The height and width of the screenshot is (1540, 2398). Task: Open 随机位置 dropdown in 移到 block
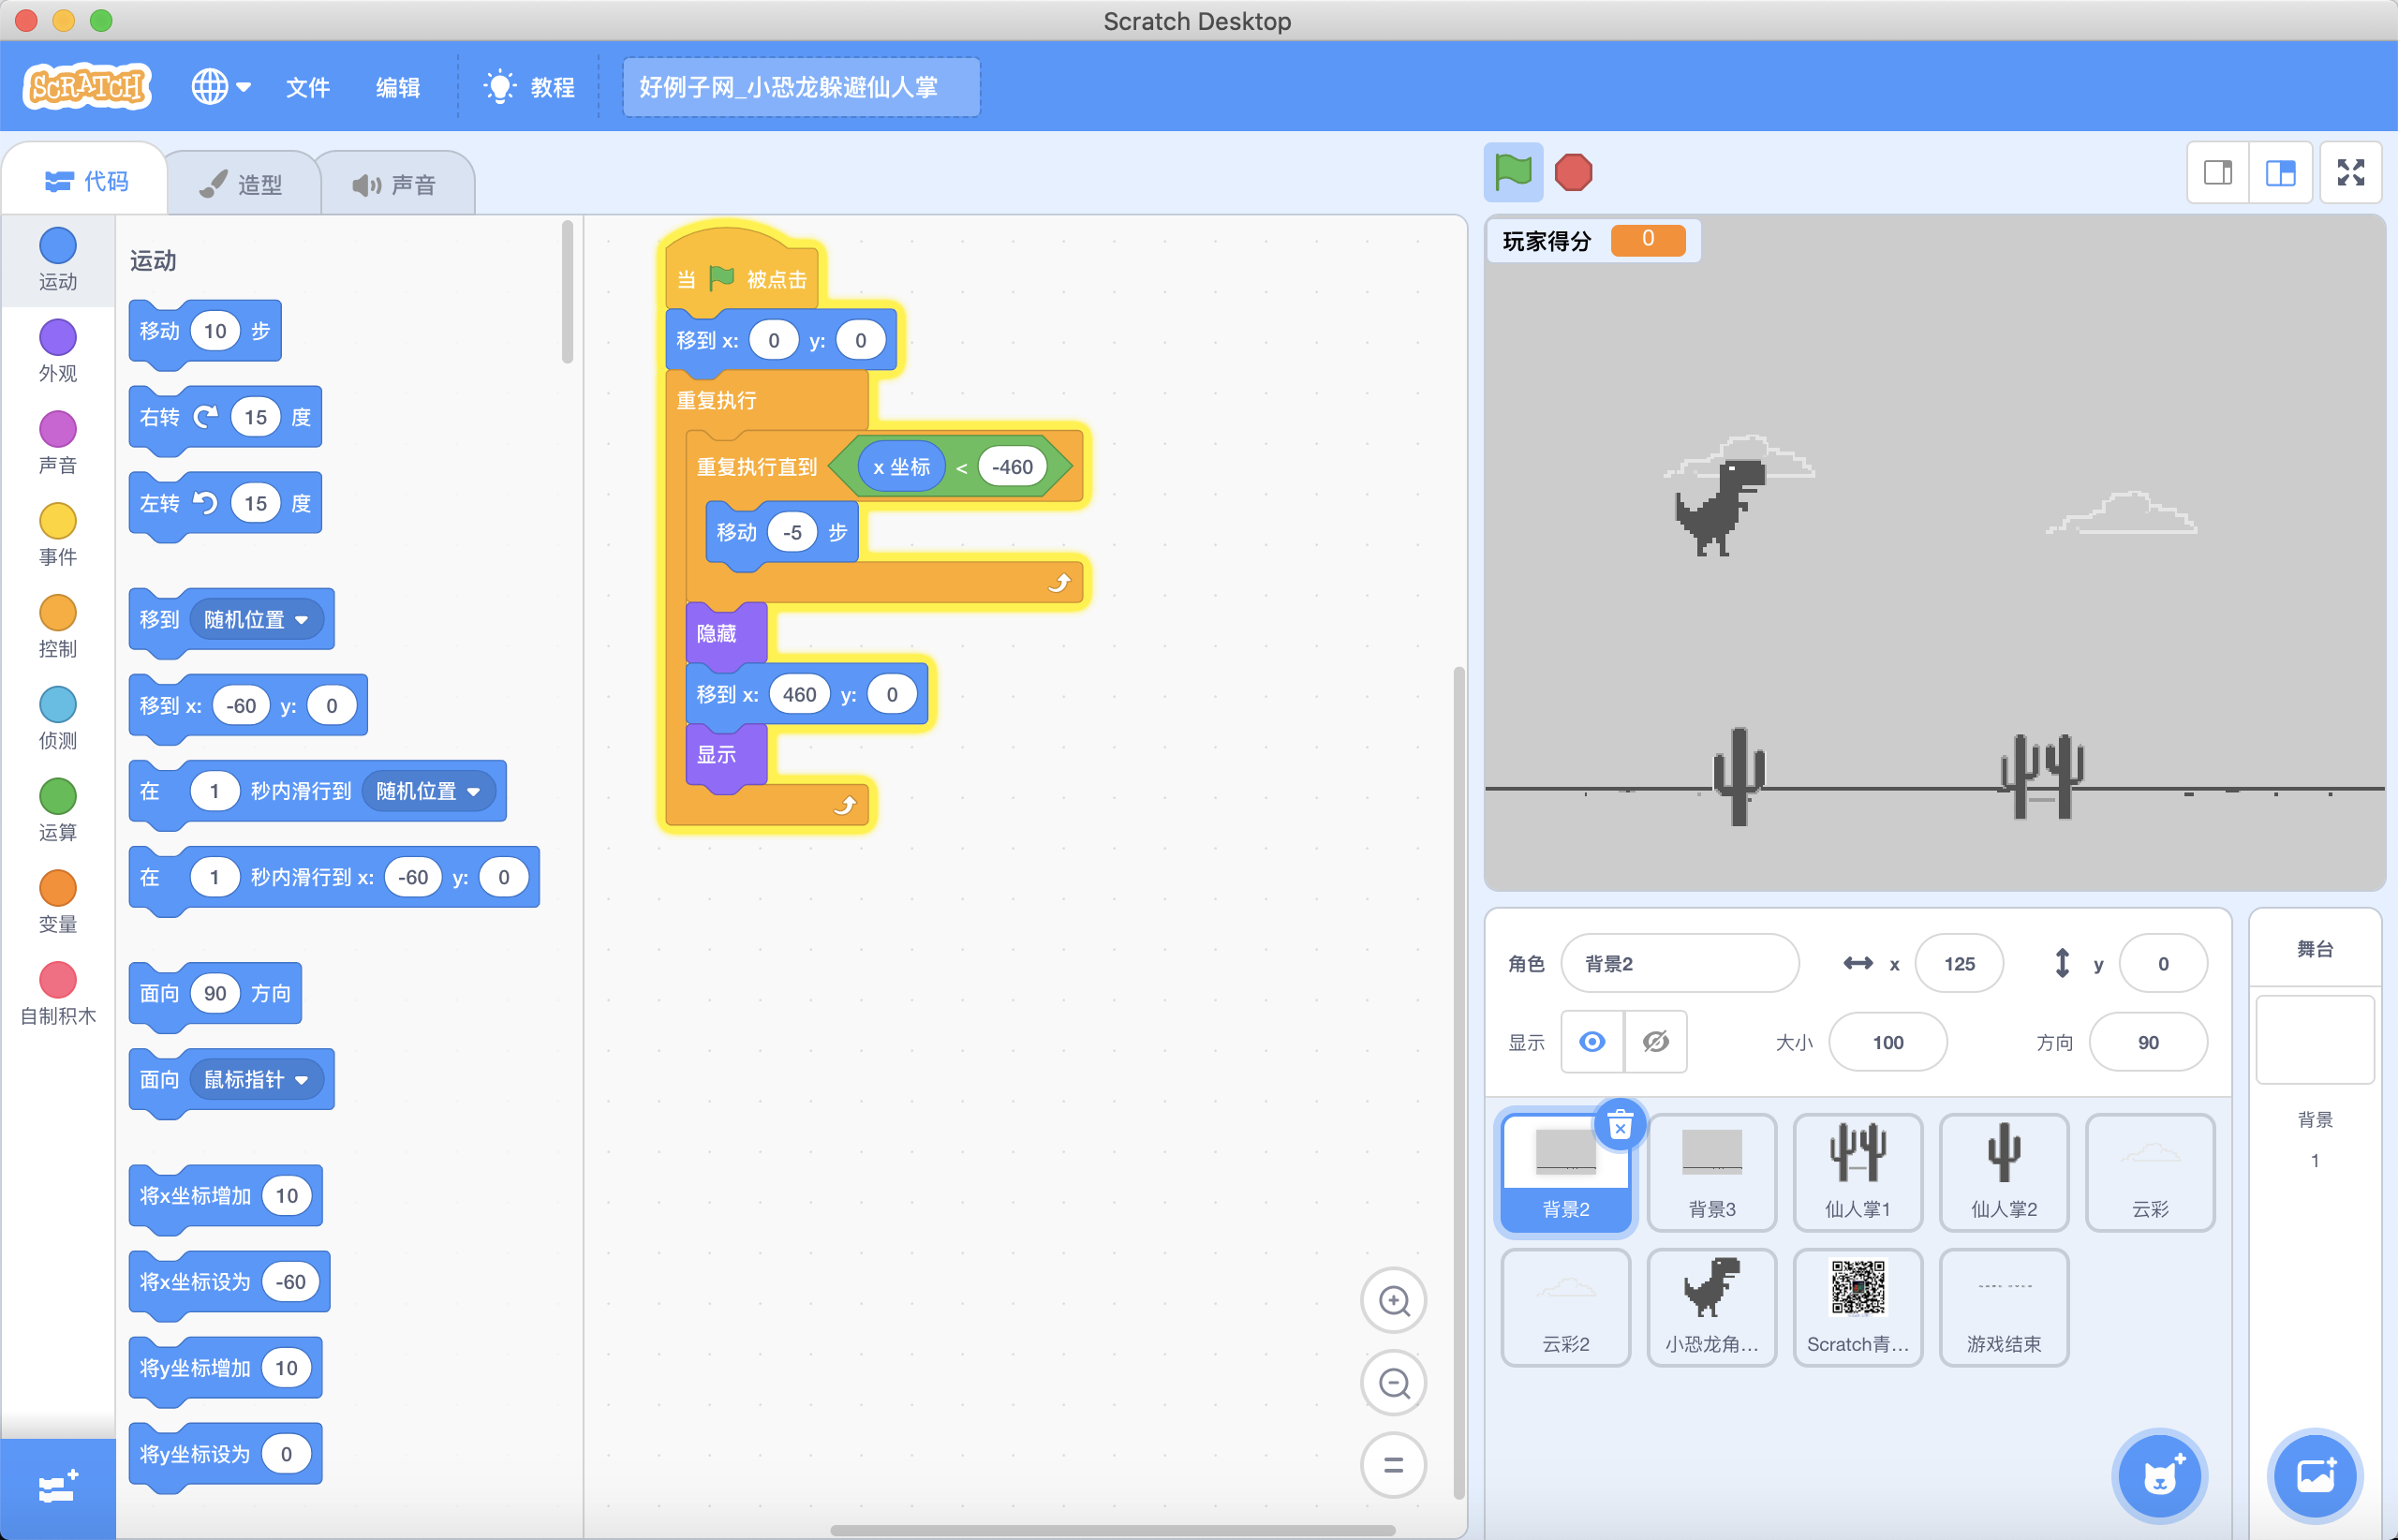point(256,620)
